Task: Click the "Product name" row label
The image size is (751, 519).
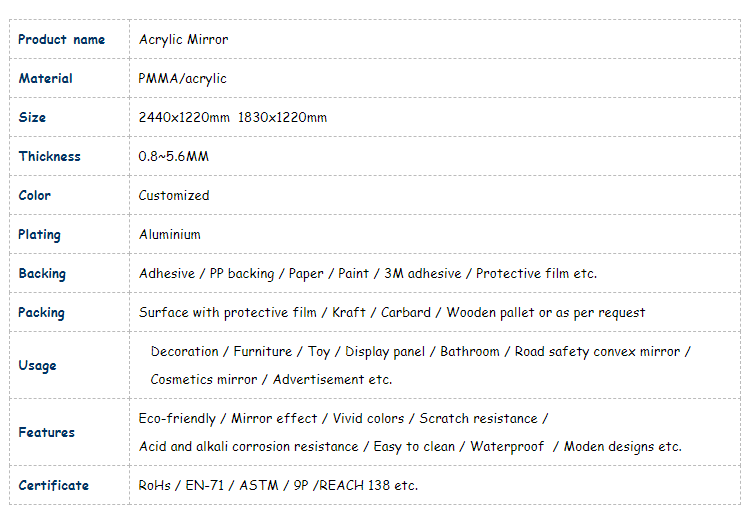Action: point(61,40)
